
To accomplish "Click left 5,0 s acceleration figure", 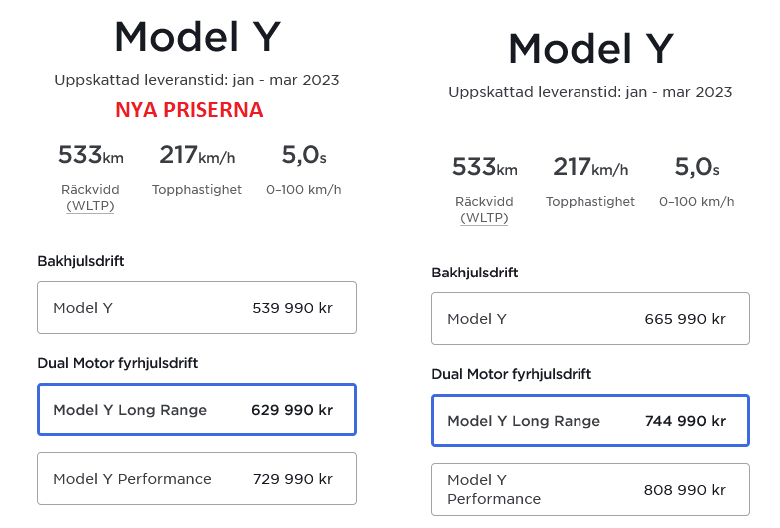I will [x=304, y=154].
